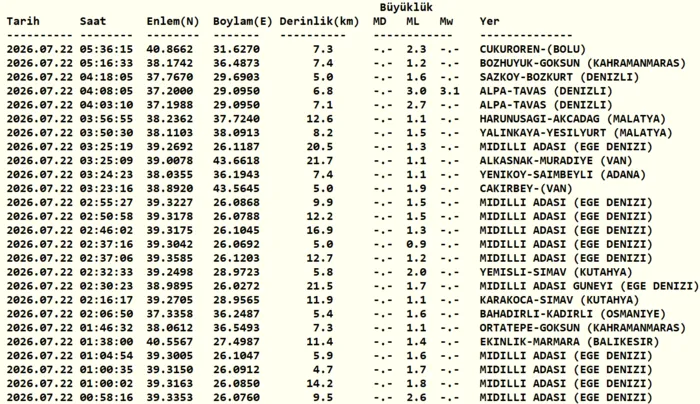
Task: Click the Saat column header
Action: click(93, 21)
